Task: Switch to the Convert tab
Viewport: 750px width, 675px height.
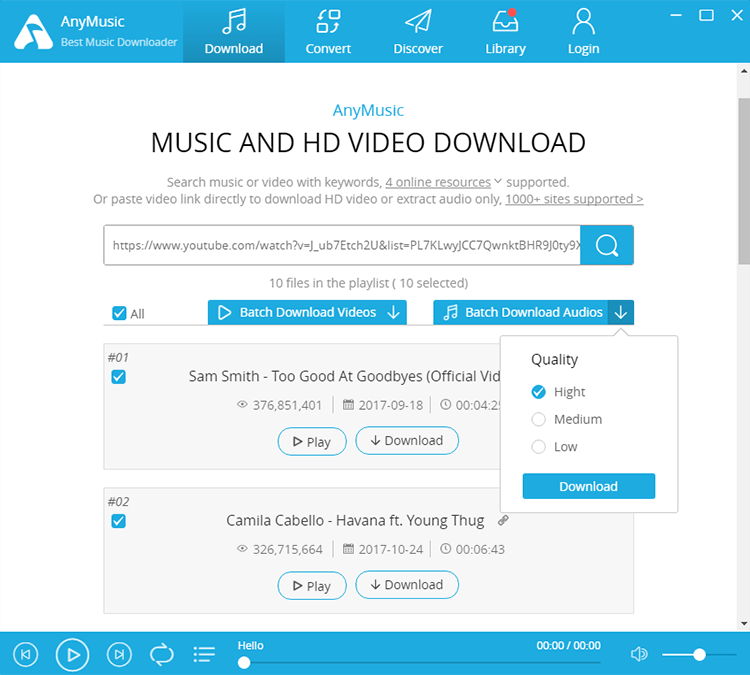Action: (328, 32)
